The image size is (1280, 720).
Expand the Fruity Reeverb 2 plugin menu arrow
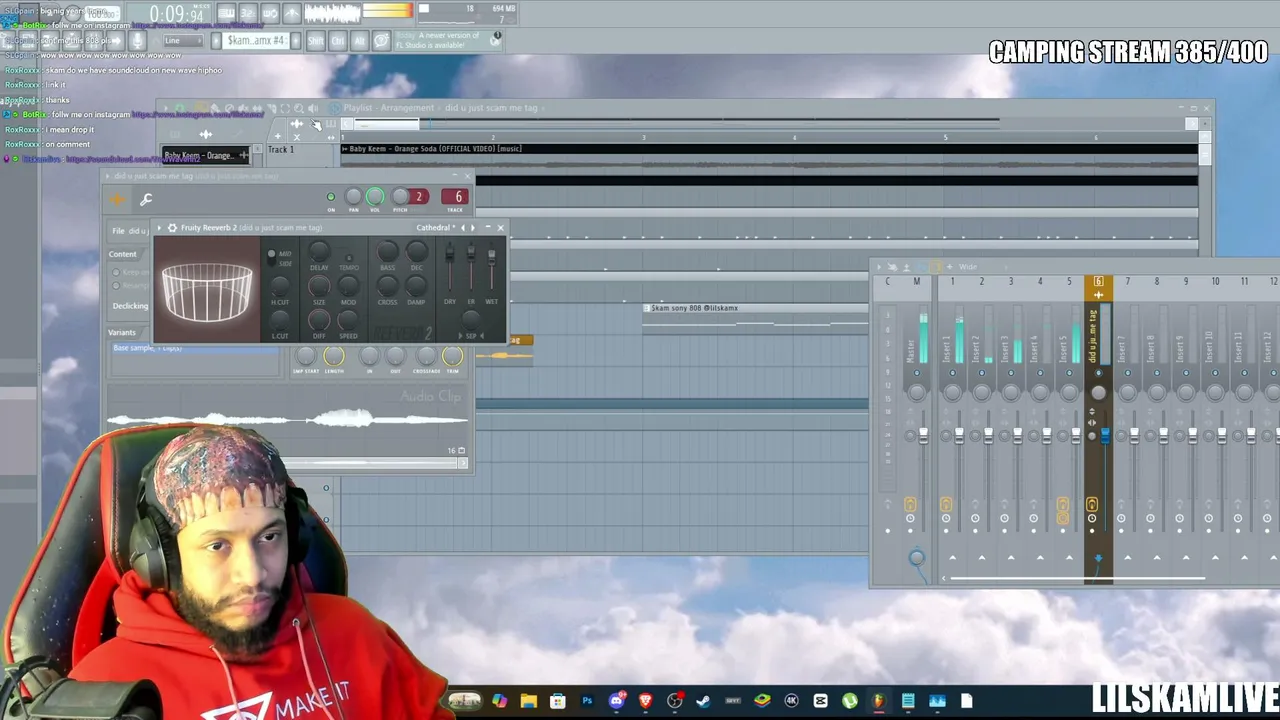click(x=159, y=228)
